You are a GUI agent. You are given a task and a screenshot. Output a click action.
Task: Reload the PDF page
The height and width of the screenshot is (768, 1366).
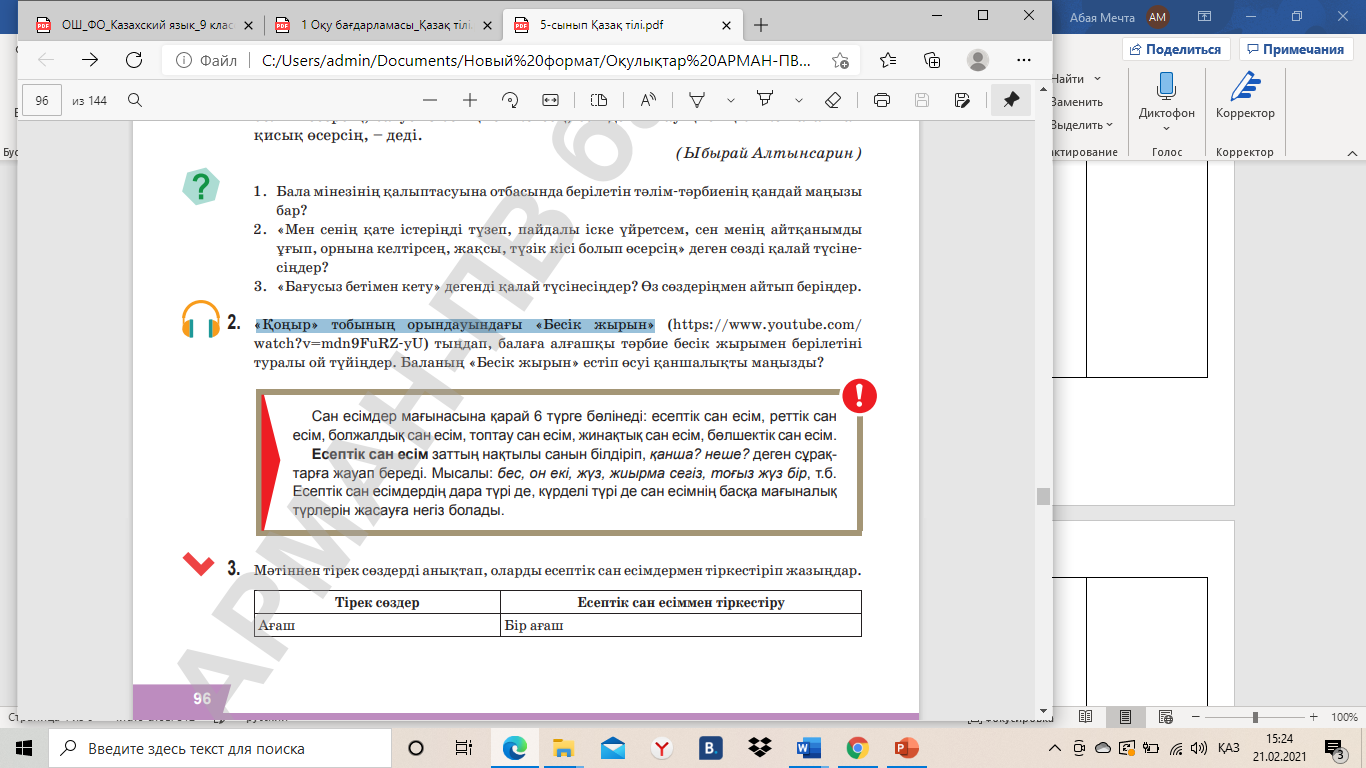point(133,60)
